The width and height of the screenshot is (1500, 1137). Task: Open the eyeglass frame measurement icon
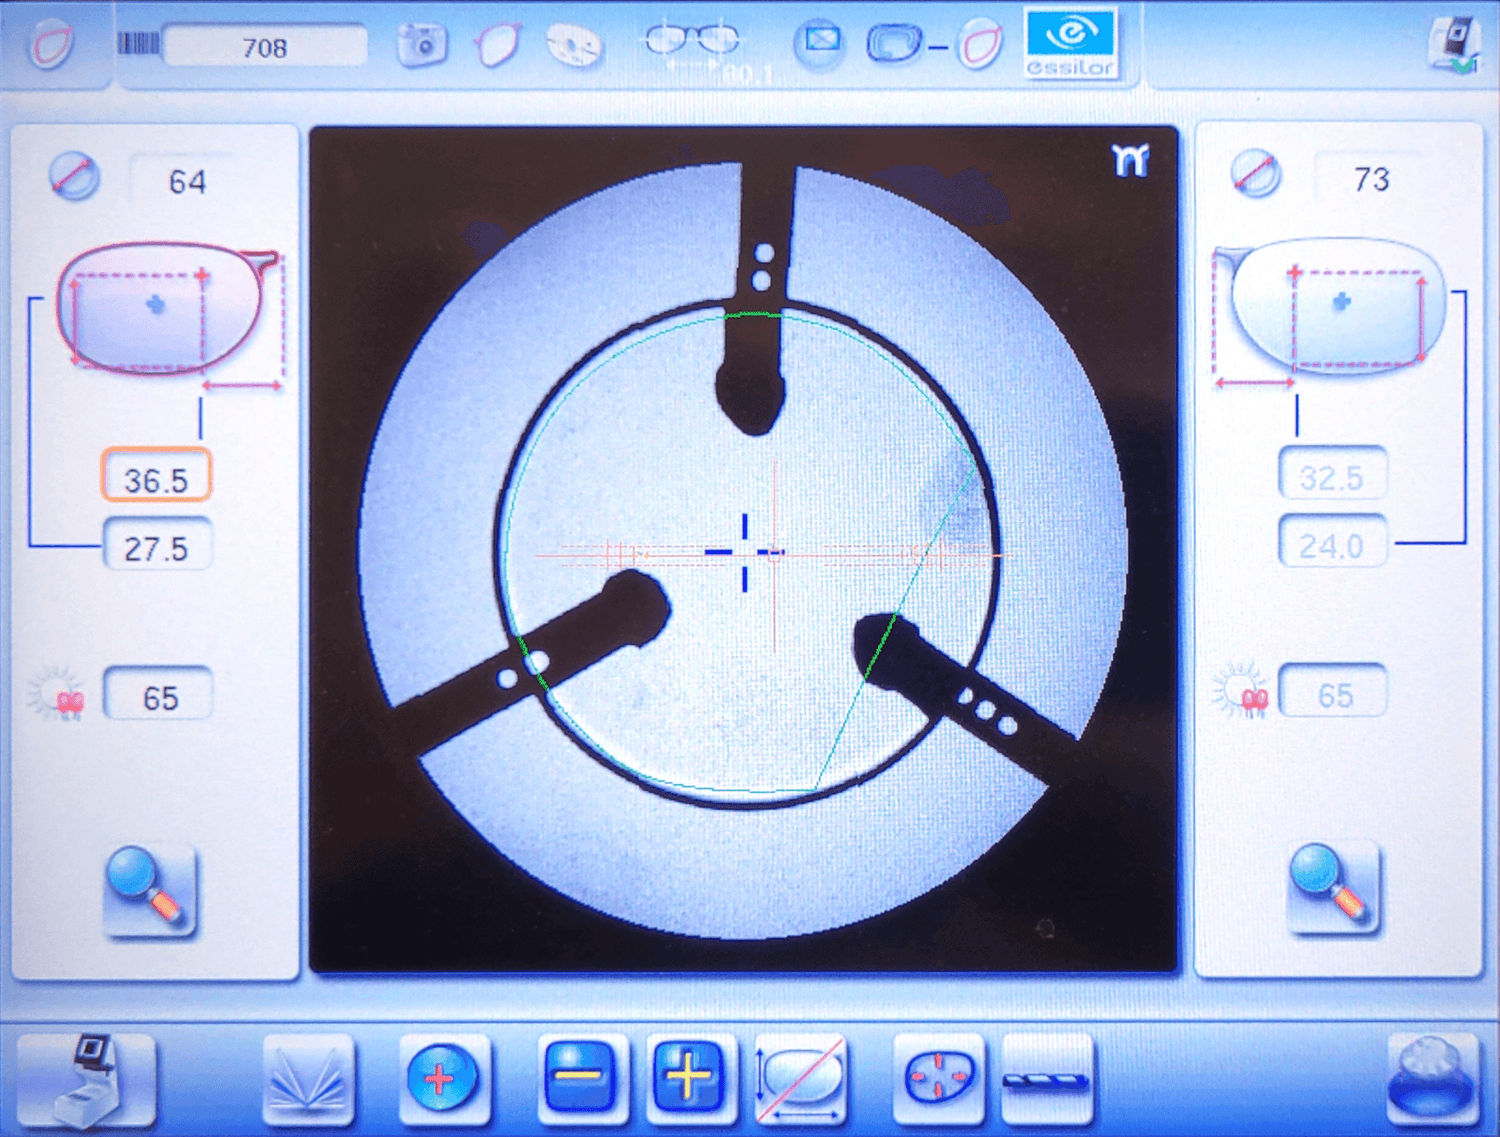click(x=691, y=42)
